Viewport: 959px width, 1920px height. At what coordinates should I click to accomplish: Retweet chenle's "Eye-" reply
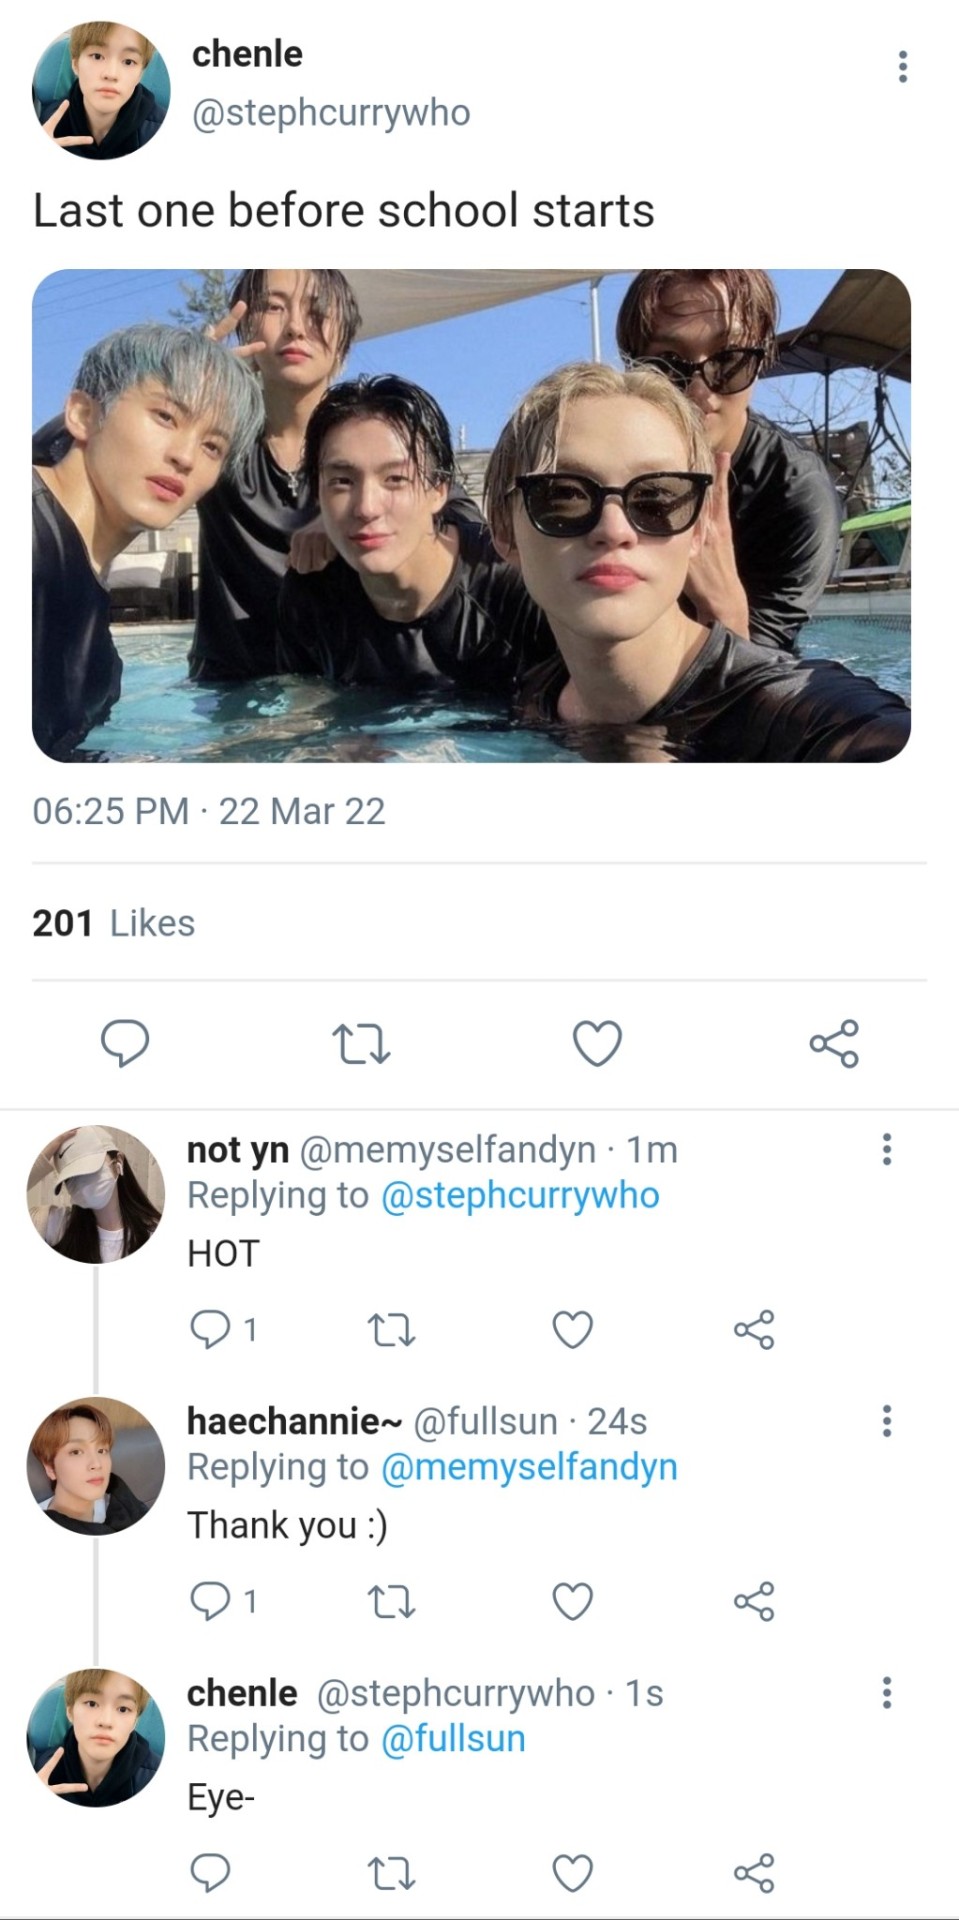[x=391, y=1873]
